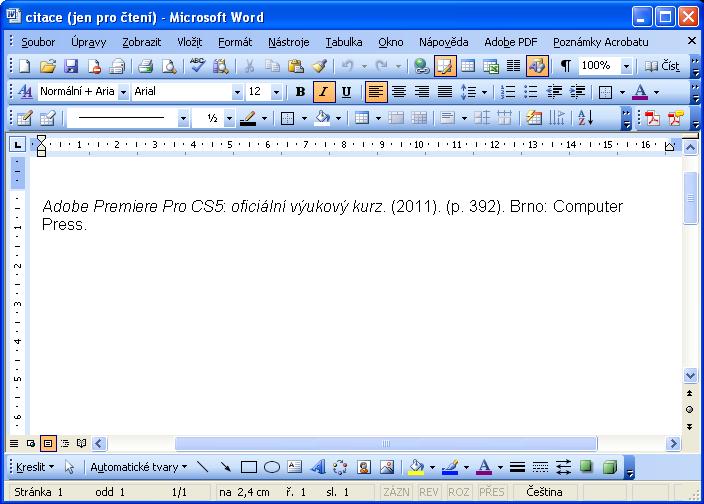
Task: Click the Čeština language indicator
Action: [x=544, y=492]
